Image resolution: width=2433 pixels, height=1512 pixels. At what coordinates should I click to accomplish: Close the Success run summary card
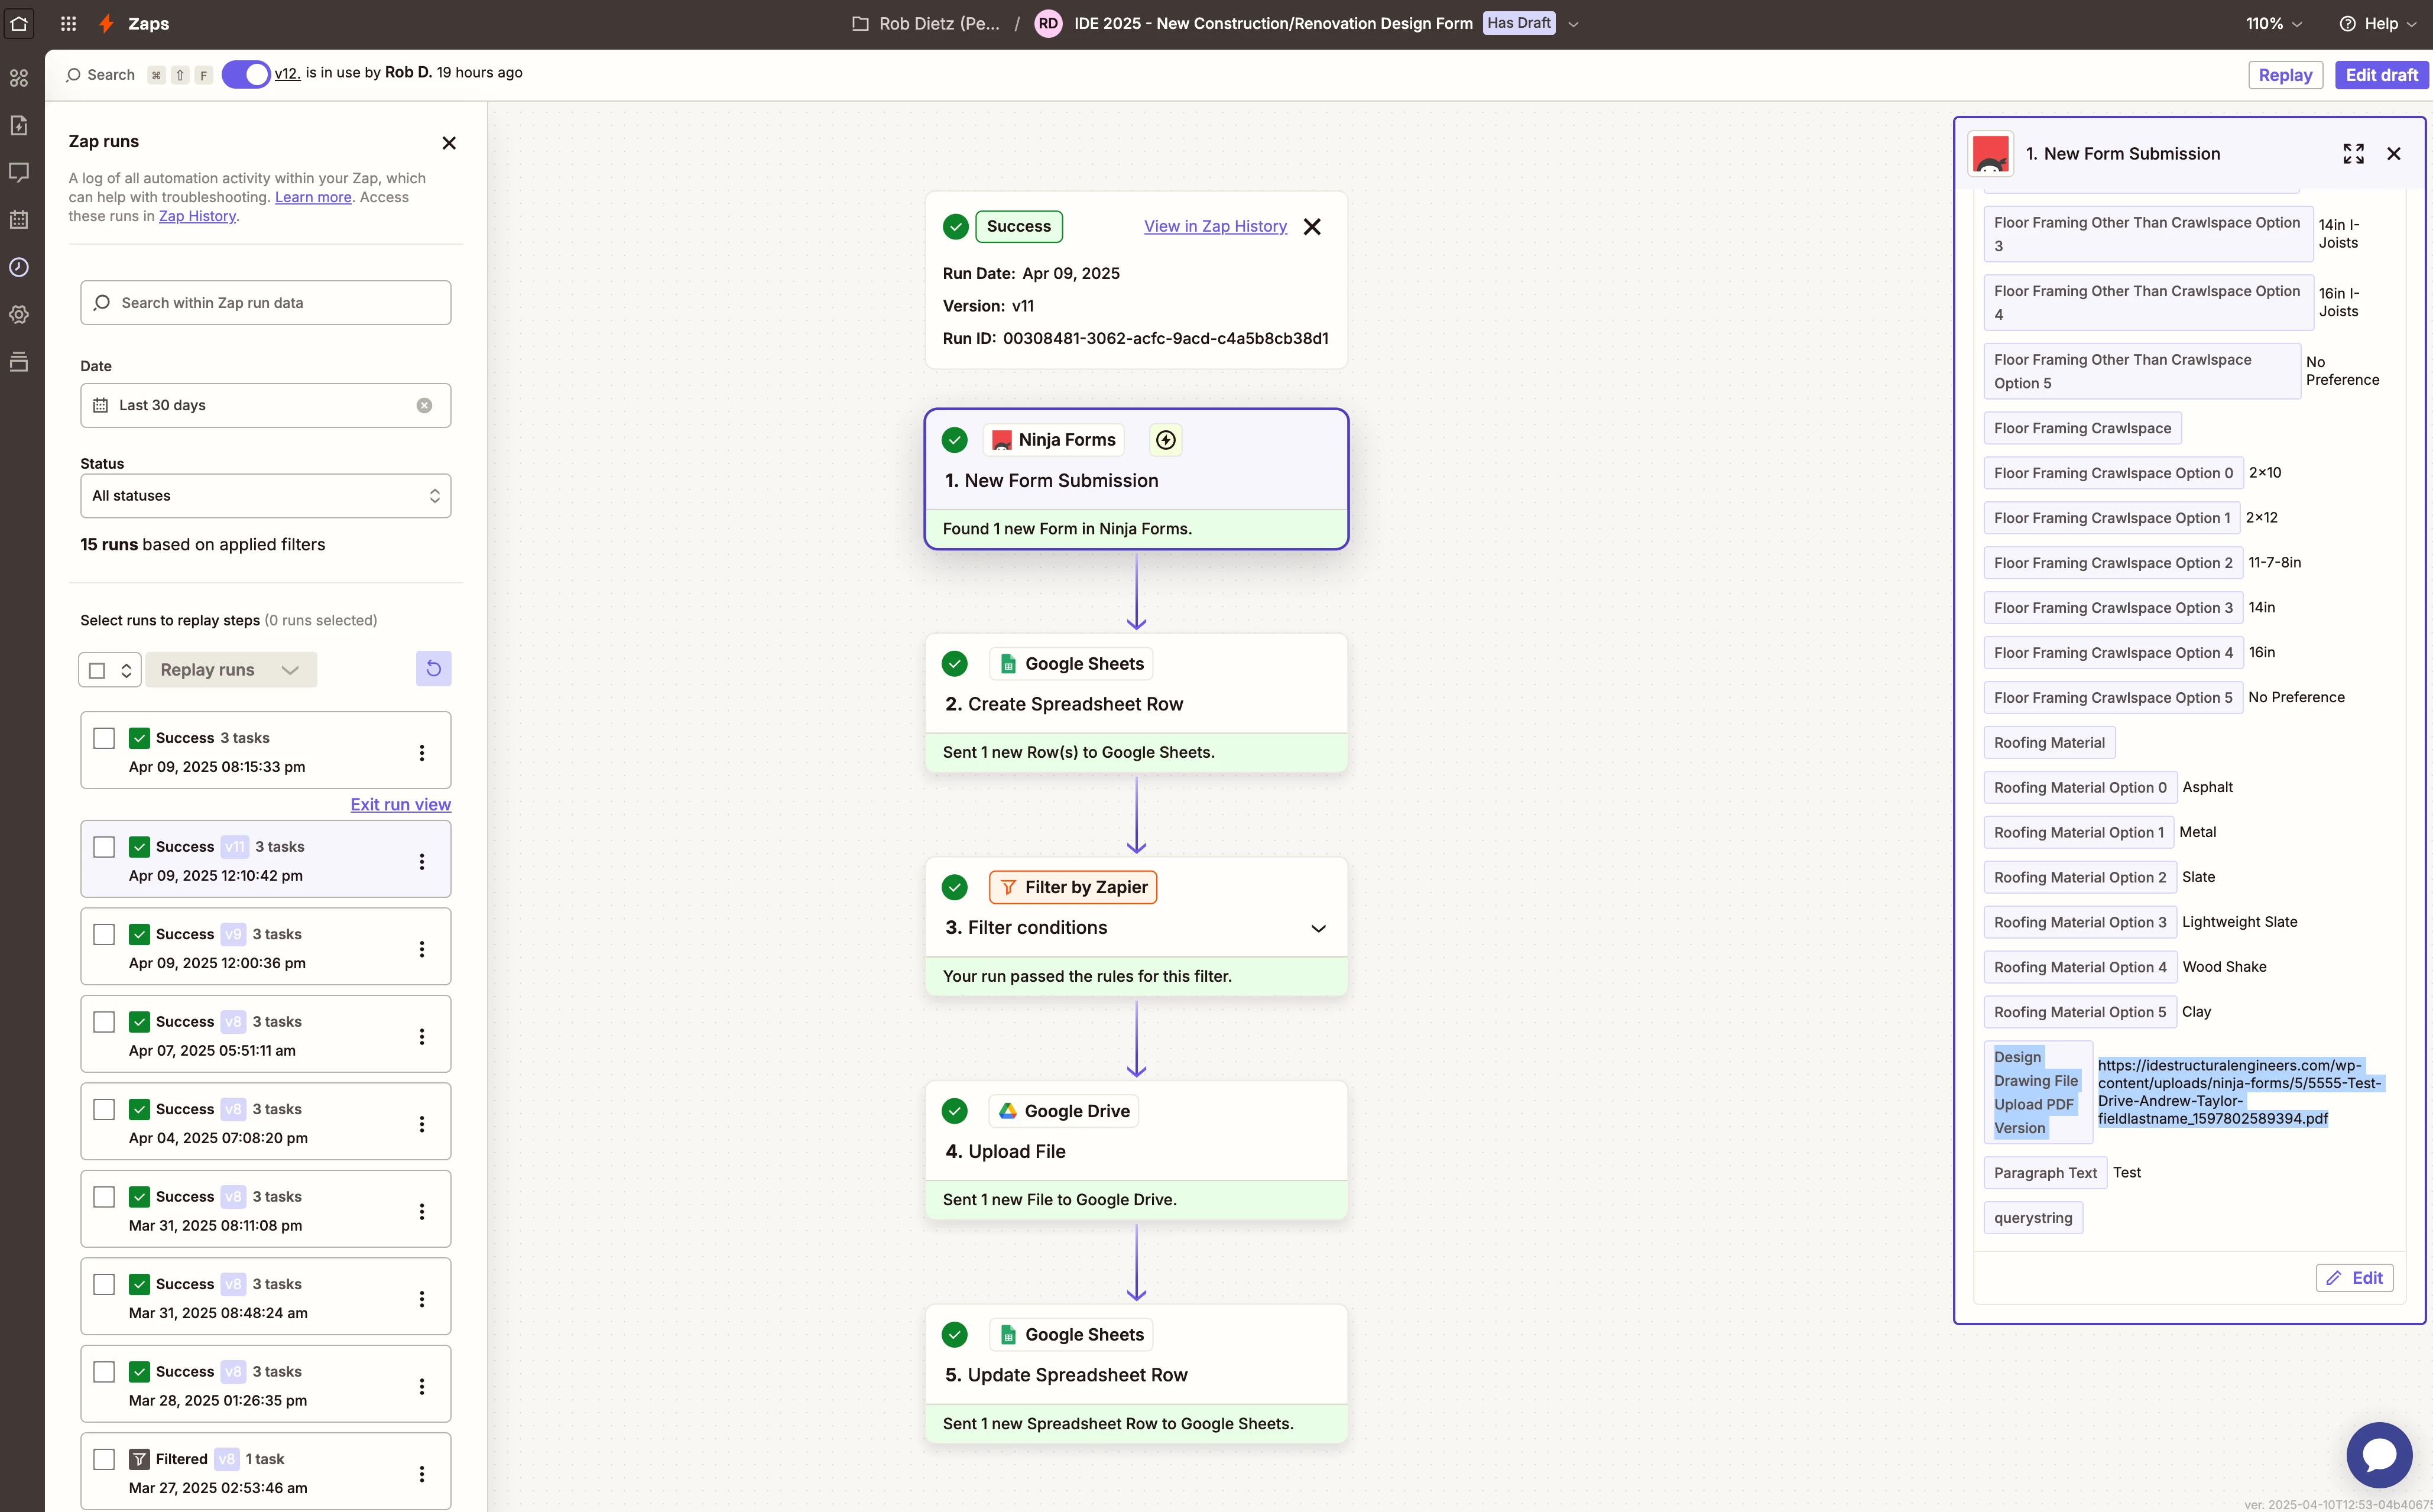tap(1312, 227)
